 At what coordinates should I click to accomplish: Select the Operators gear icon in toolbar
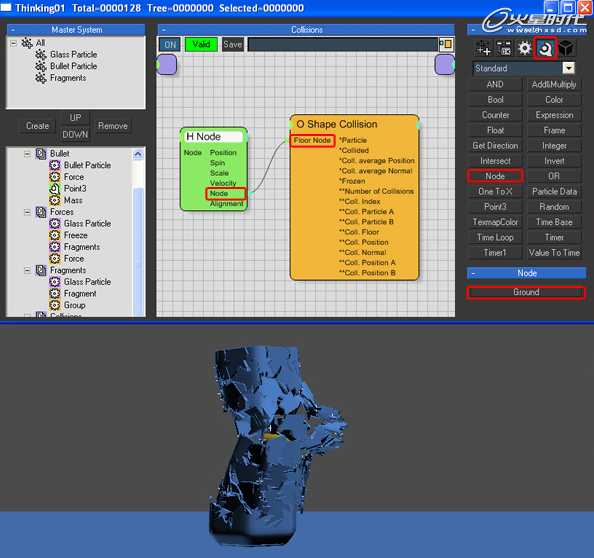coord(525,48)
